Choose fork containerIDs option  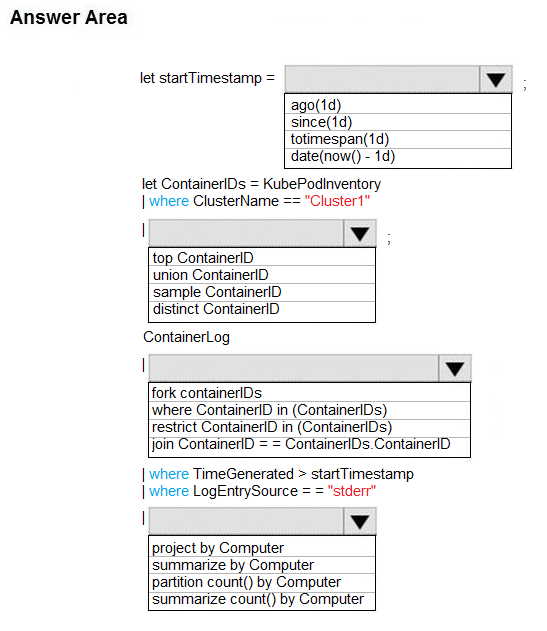(310, 393)
